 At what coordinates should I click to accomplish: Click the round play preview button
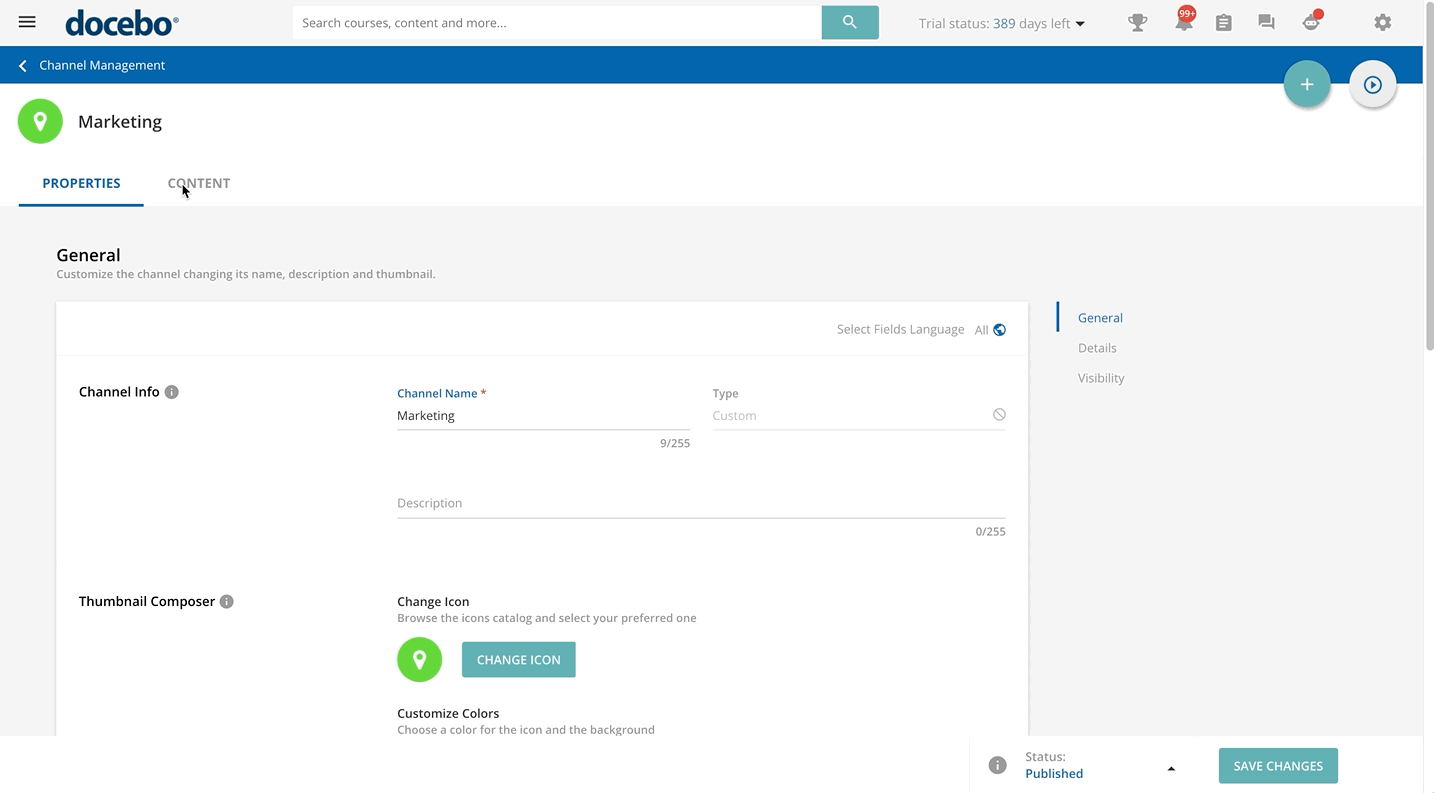pyautogui.click(x=1373, y=85)
